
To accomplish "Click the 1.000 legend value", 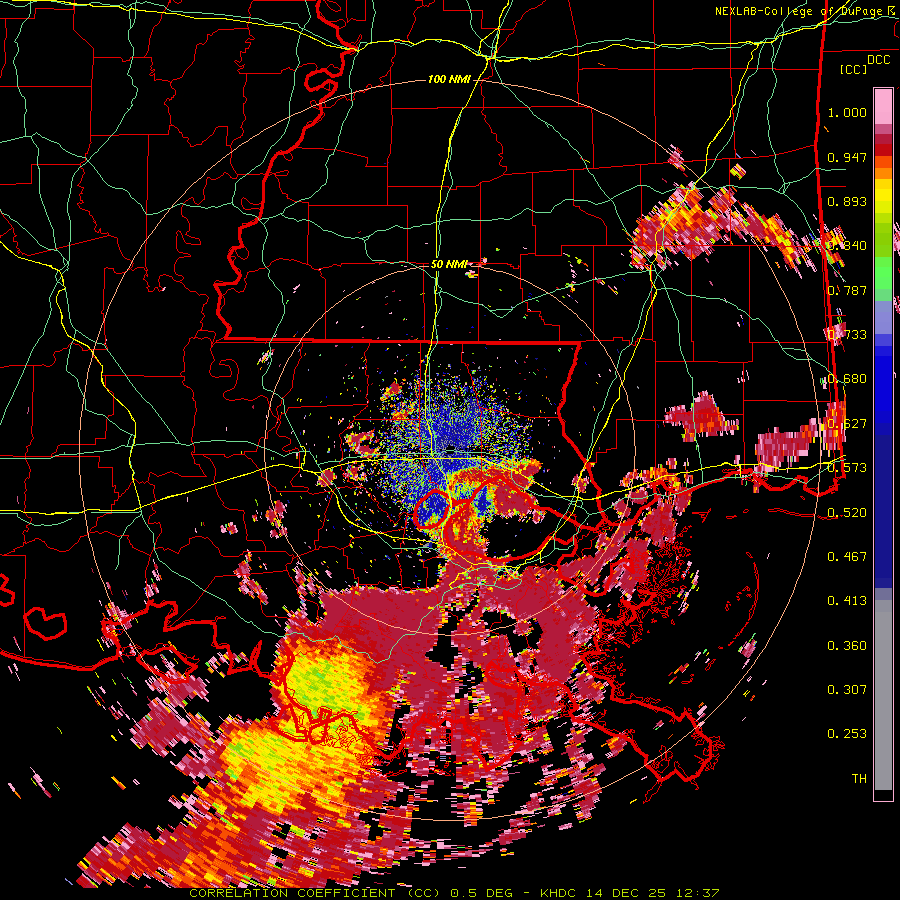I will click(847, 112).
